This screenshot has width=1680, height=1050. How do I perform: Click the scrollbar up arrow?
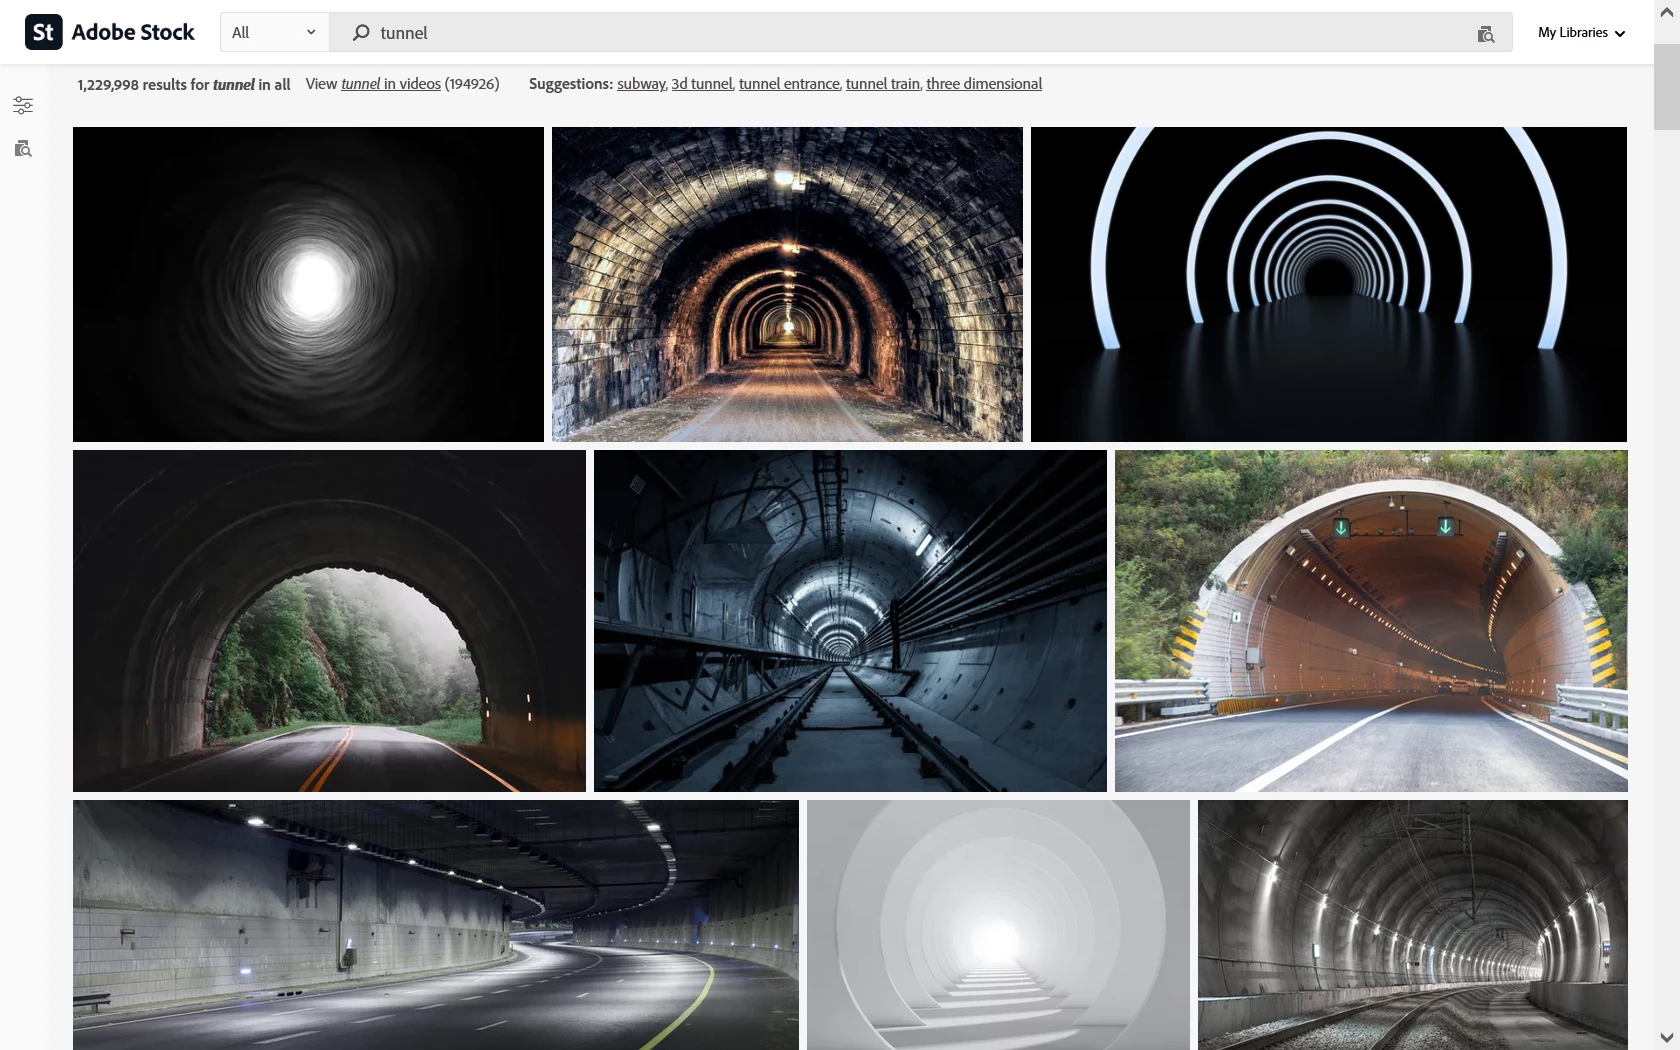[1667, 12]
